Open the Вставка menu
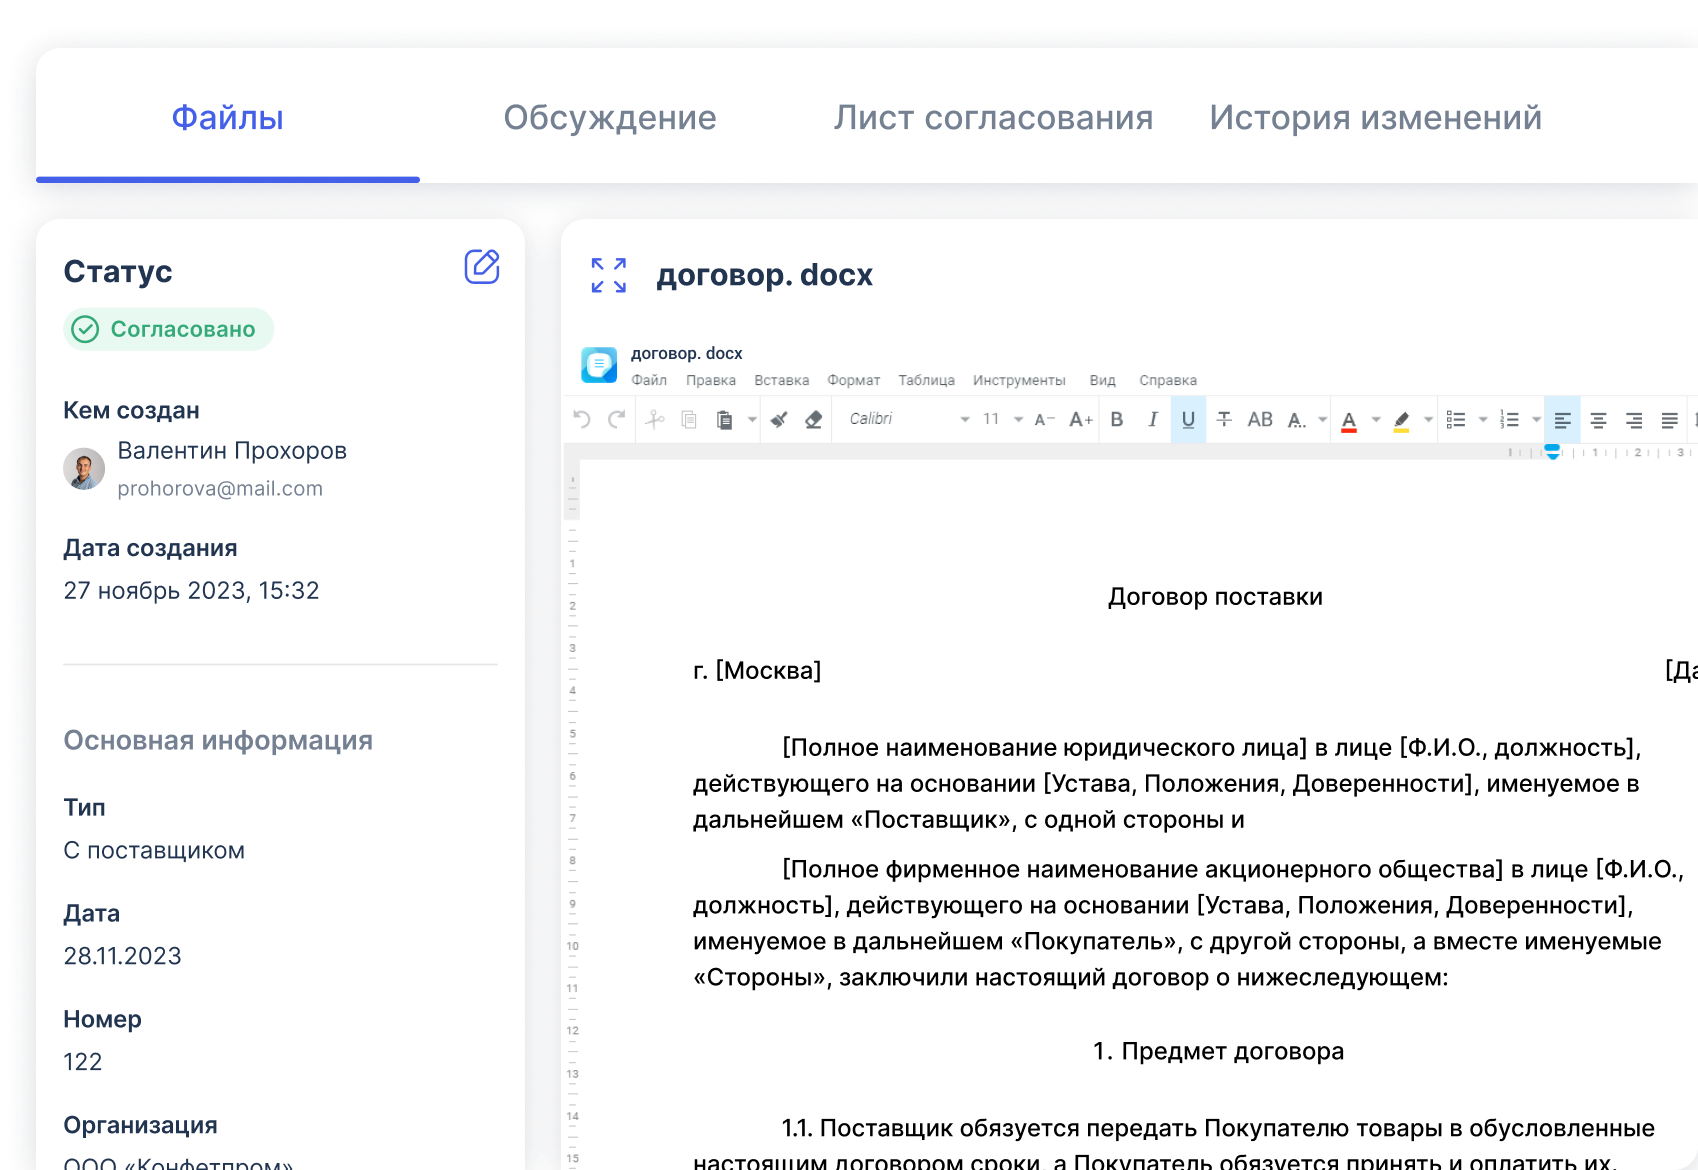 point(781,381)
